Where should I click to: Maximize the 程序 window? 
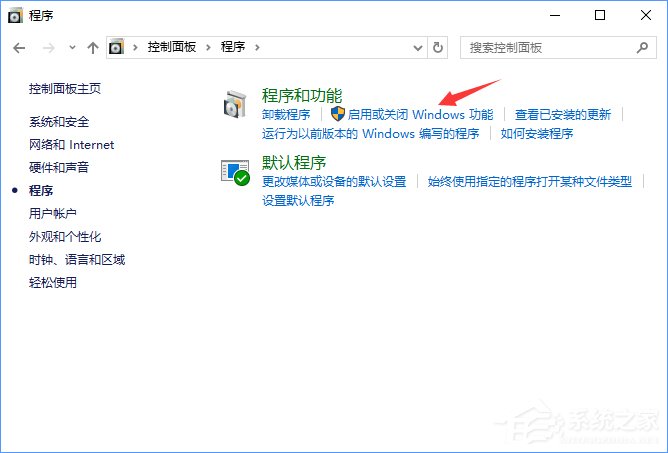point(600,15)
